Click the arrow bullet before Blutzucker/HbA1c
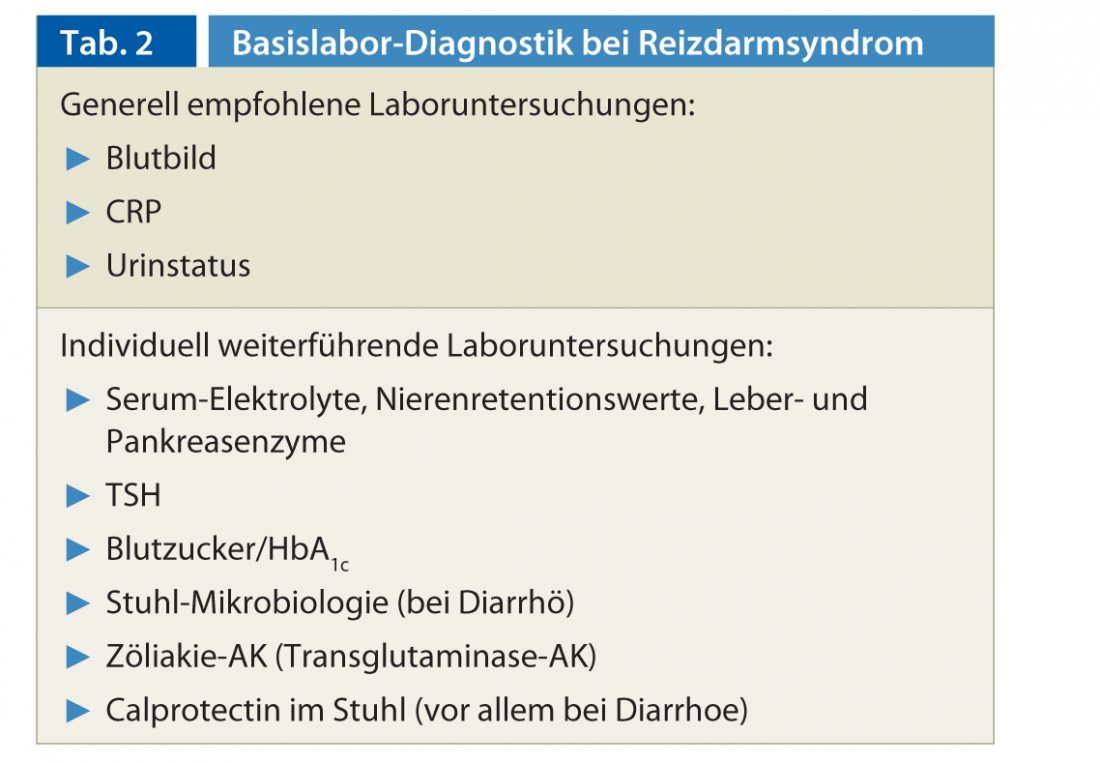This screenshot has width=1100, height=763. 78,549
